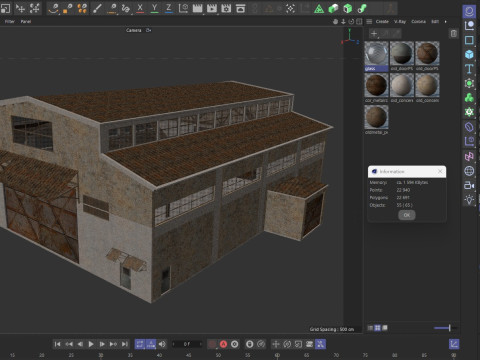480x360 pixels.
Task: Toggle the red autokeying A button
Action: pos(223,344)
